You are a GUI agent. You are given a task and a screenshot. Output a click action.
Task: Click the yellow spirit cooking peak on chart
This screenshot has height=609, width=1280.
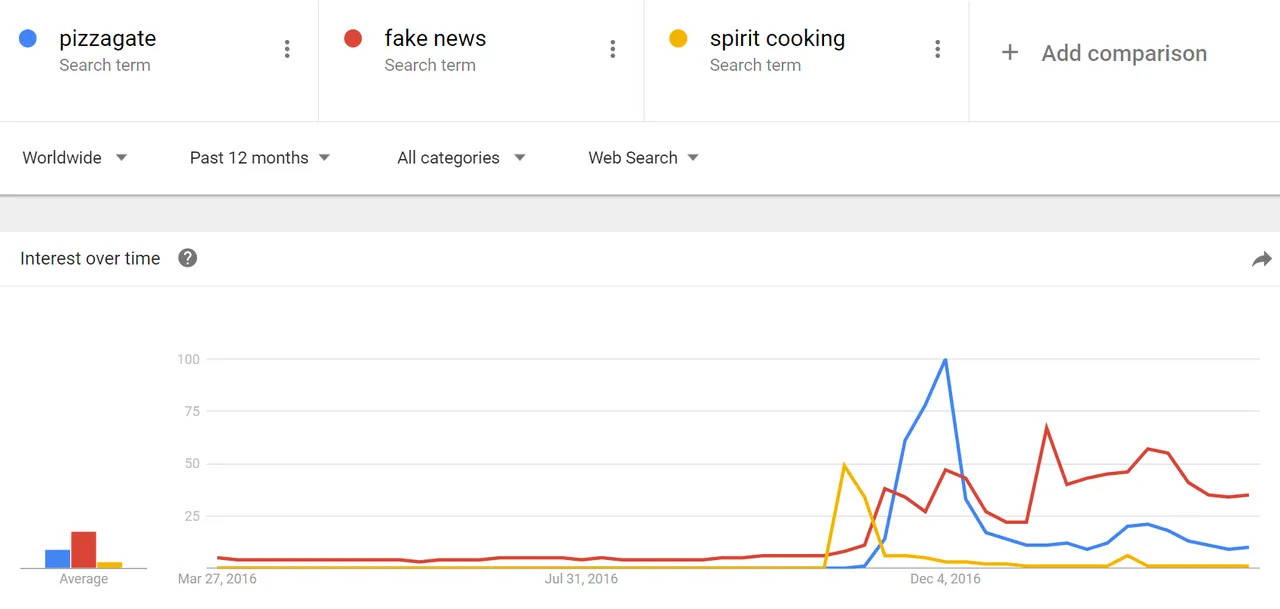[845, 465]
